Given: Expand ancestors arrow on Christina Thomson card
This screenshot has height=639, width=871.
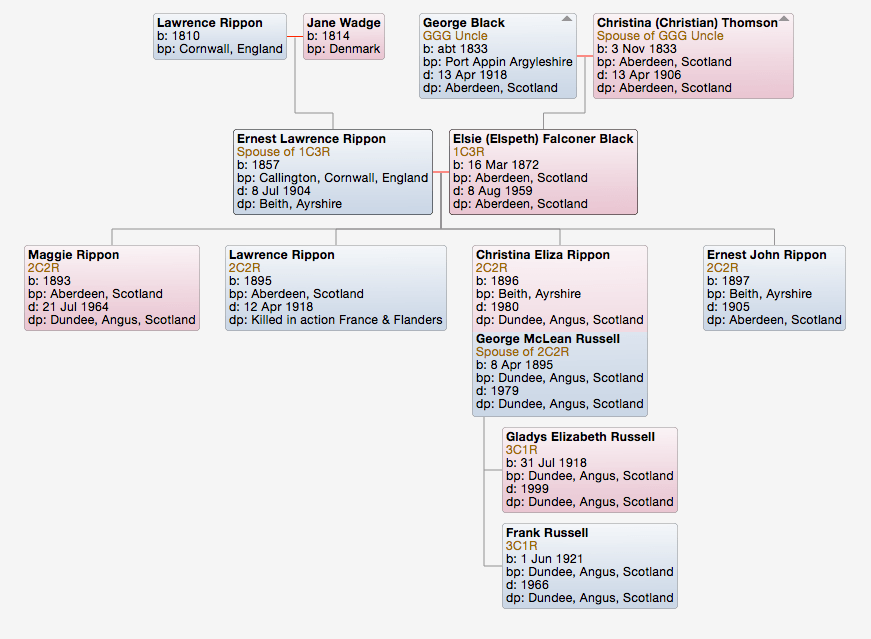Looking at the screenshot, I should [x=784, y=19].
